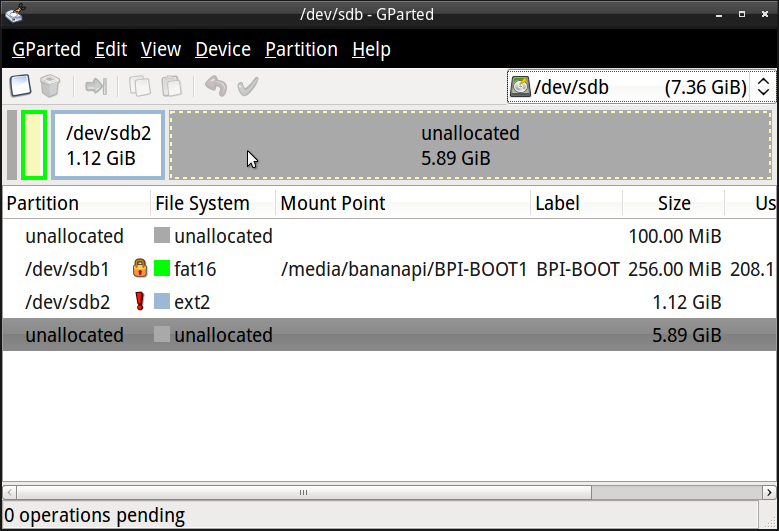Click the Mount Point column header
The height and width of the screenshot is (531, 779).
(x=333, y=203)
